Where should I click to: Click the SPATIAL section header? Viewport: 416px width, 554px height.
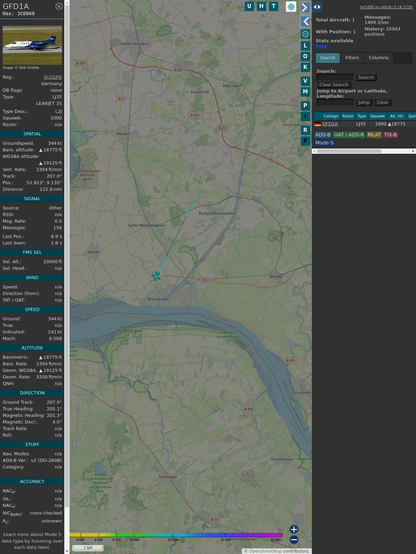[x=32, y=134]
